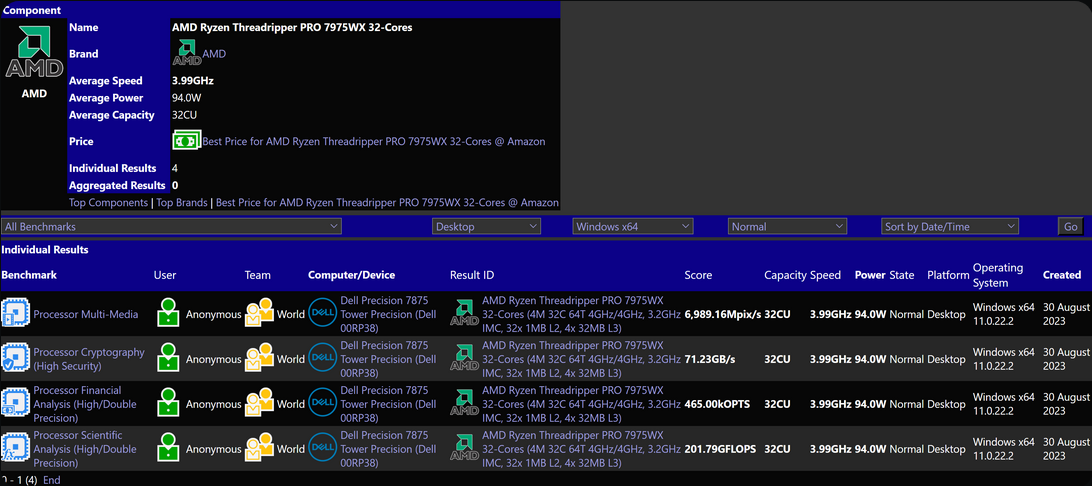This screenshot has width=1092, height=486.
Task: Open Processor Multi-Media benchmark link
Action: pyautogui.click(x=86, y=314)
